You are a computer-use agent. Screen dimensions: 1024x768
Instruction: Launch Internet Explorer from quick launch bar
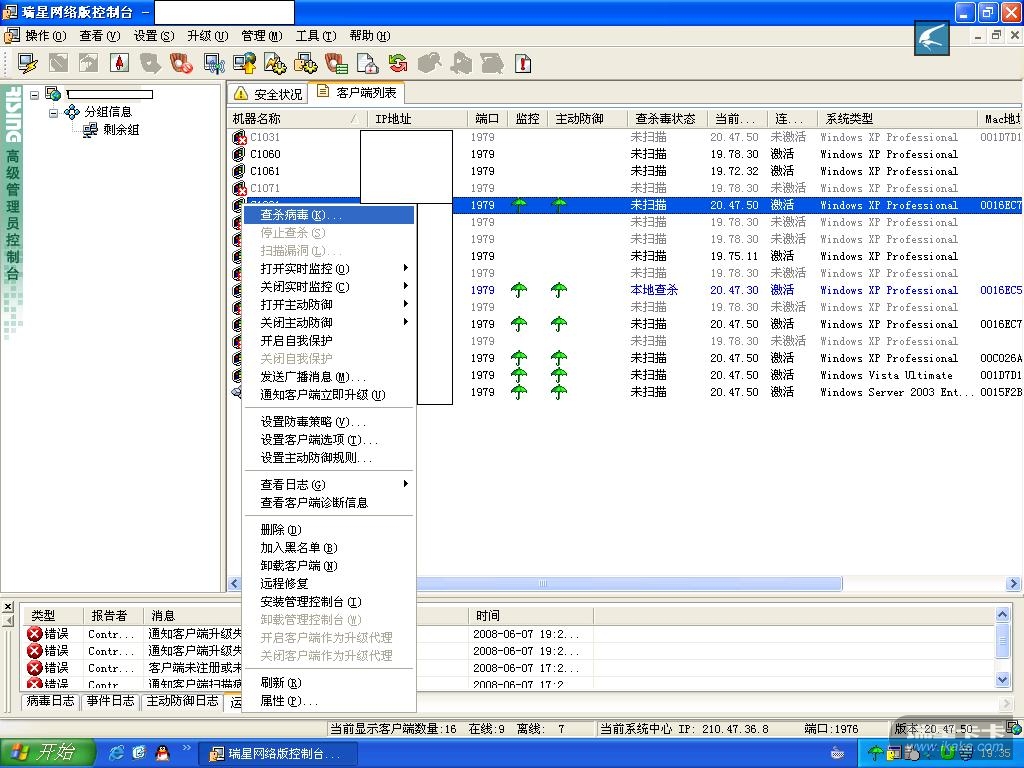click(117, 752)
